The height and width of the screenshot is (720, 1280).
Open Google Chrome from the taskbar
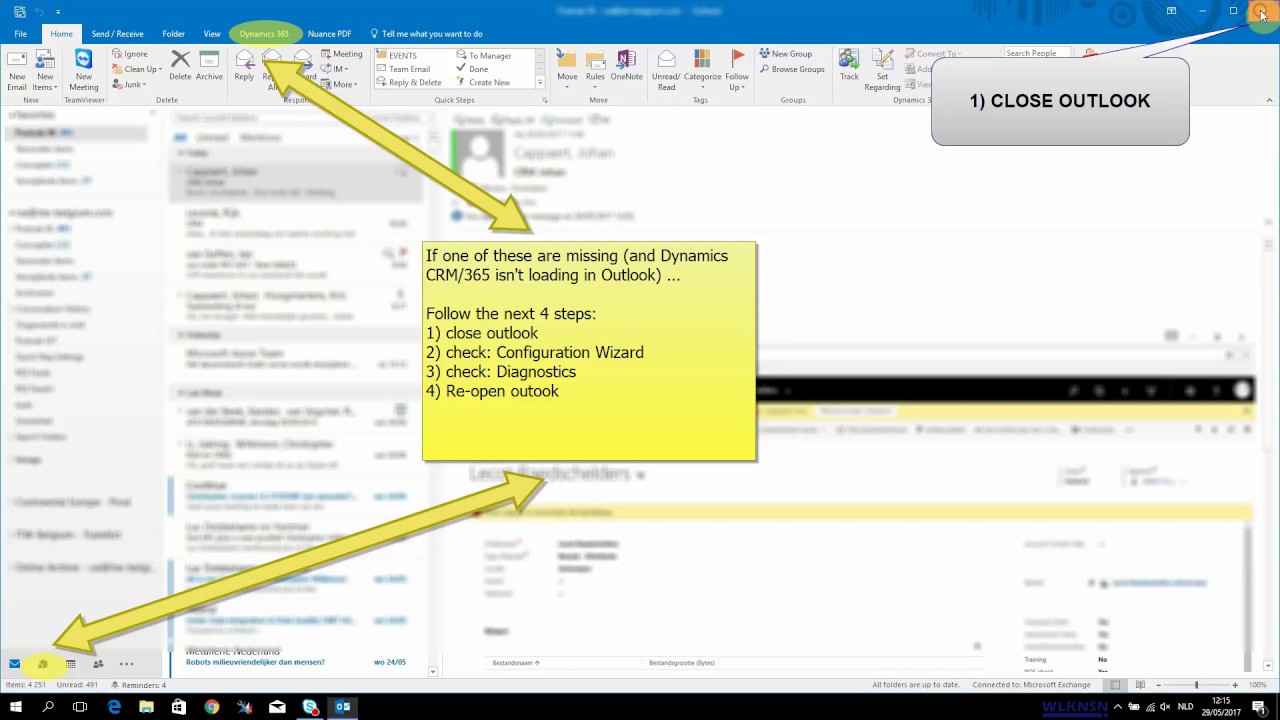[212, 707]
